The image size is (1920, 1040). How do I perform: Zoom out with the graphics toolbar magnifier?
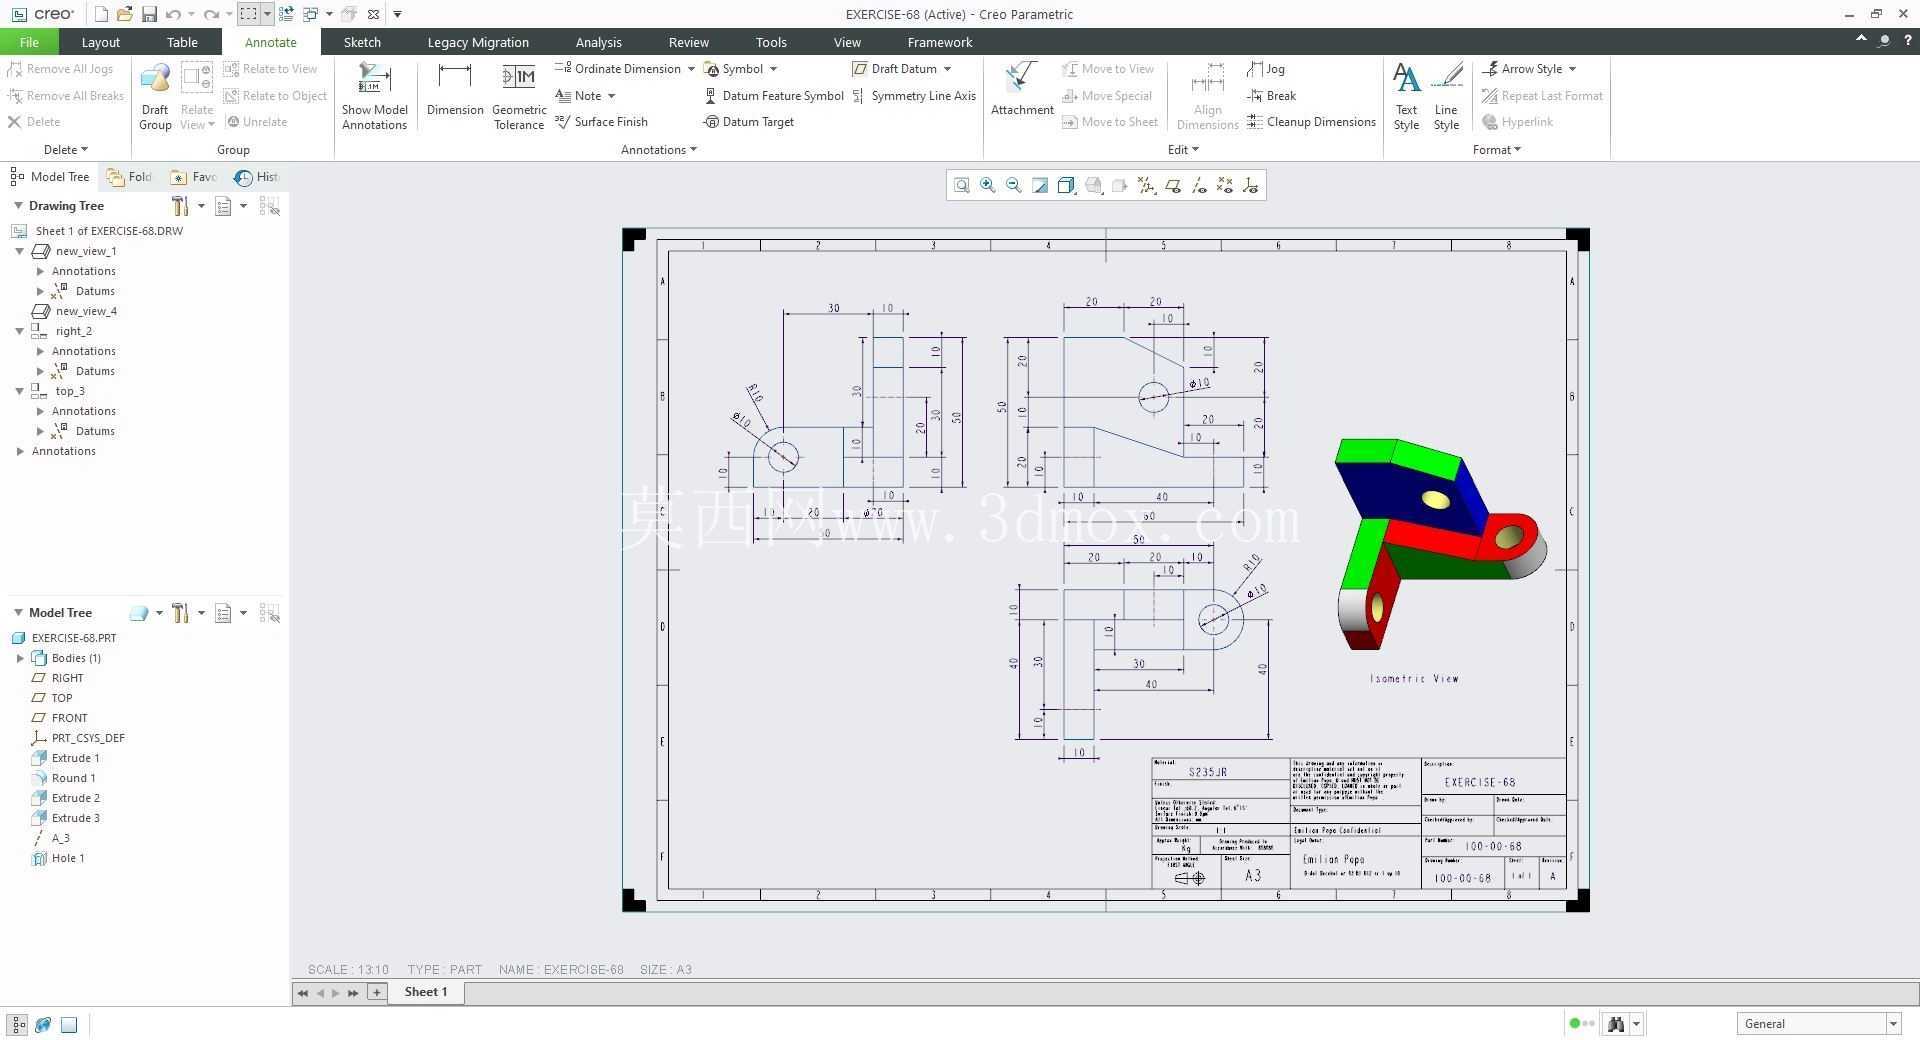[x=1014, y=185]
